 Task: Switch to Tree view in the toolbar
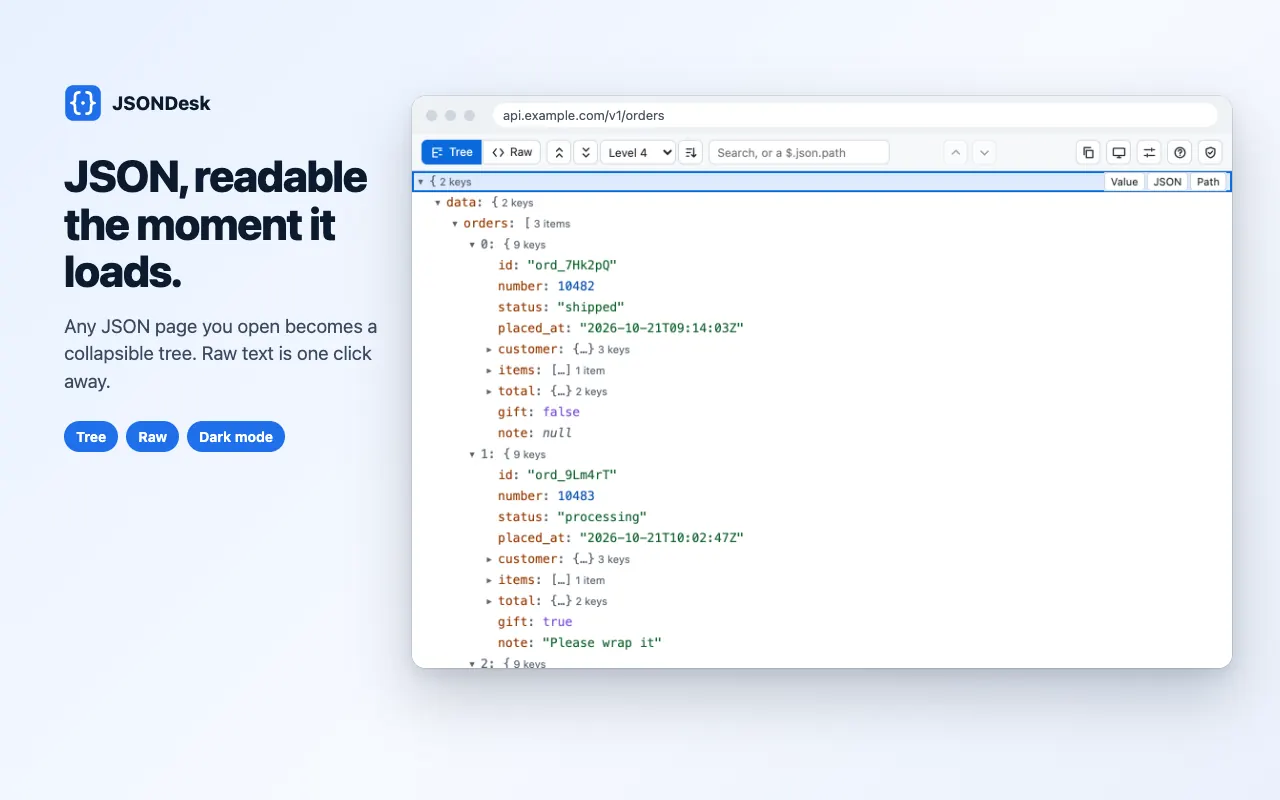[451, 152]
